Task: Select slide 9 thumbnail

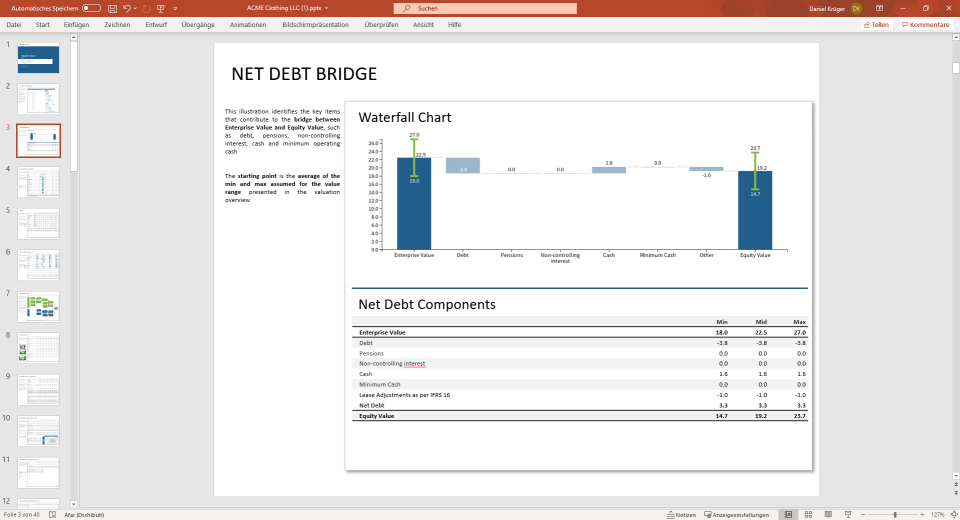Action: pos(39,390)
